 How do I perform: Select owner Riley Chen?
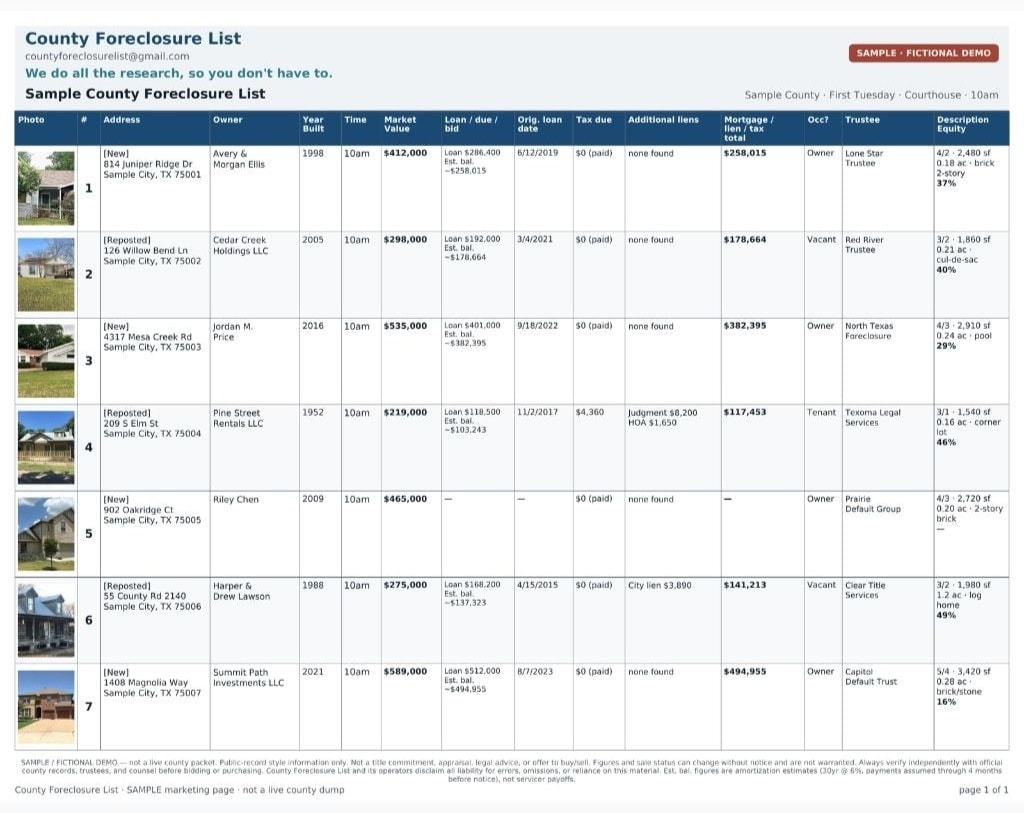[x=236, y=500]
